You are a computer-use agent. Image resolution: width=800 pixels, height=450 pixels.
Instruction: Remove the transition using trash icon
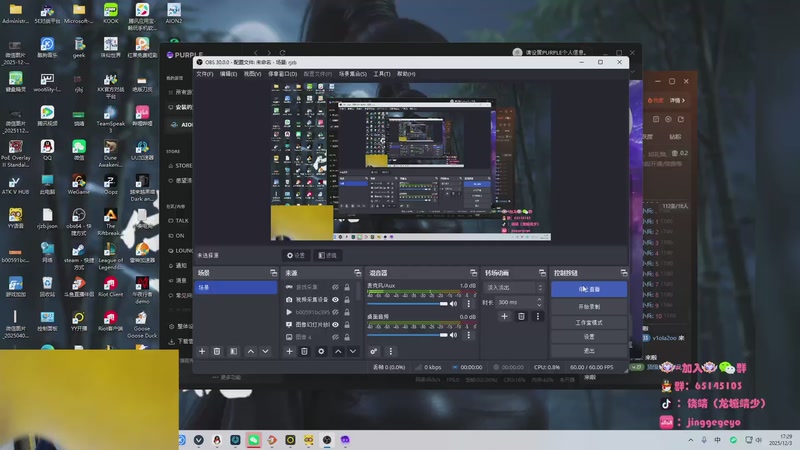coord(521,316)
